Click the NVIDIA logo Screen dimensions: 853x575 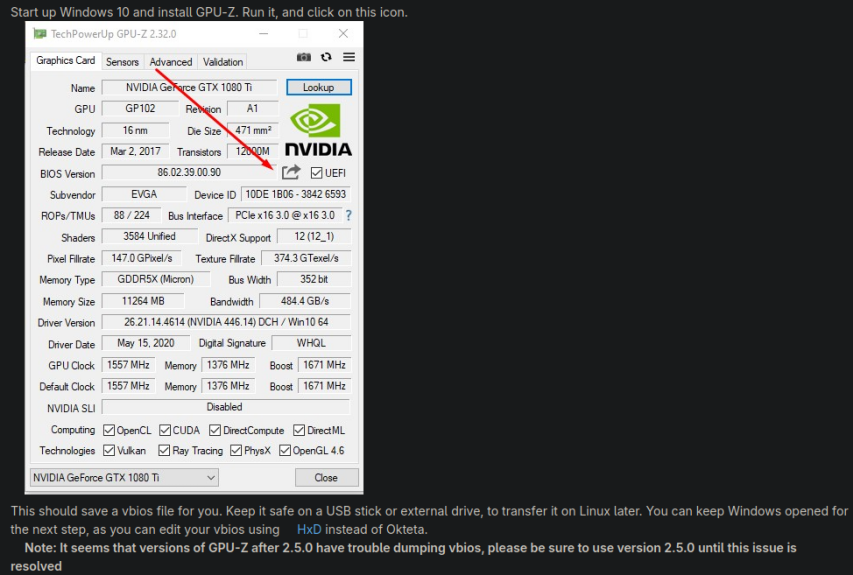coord(319,130)
